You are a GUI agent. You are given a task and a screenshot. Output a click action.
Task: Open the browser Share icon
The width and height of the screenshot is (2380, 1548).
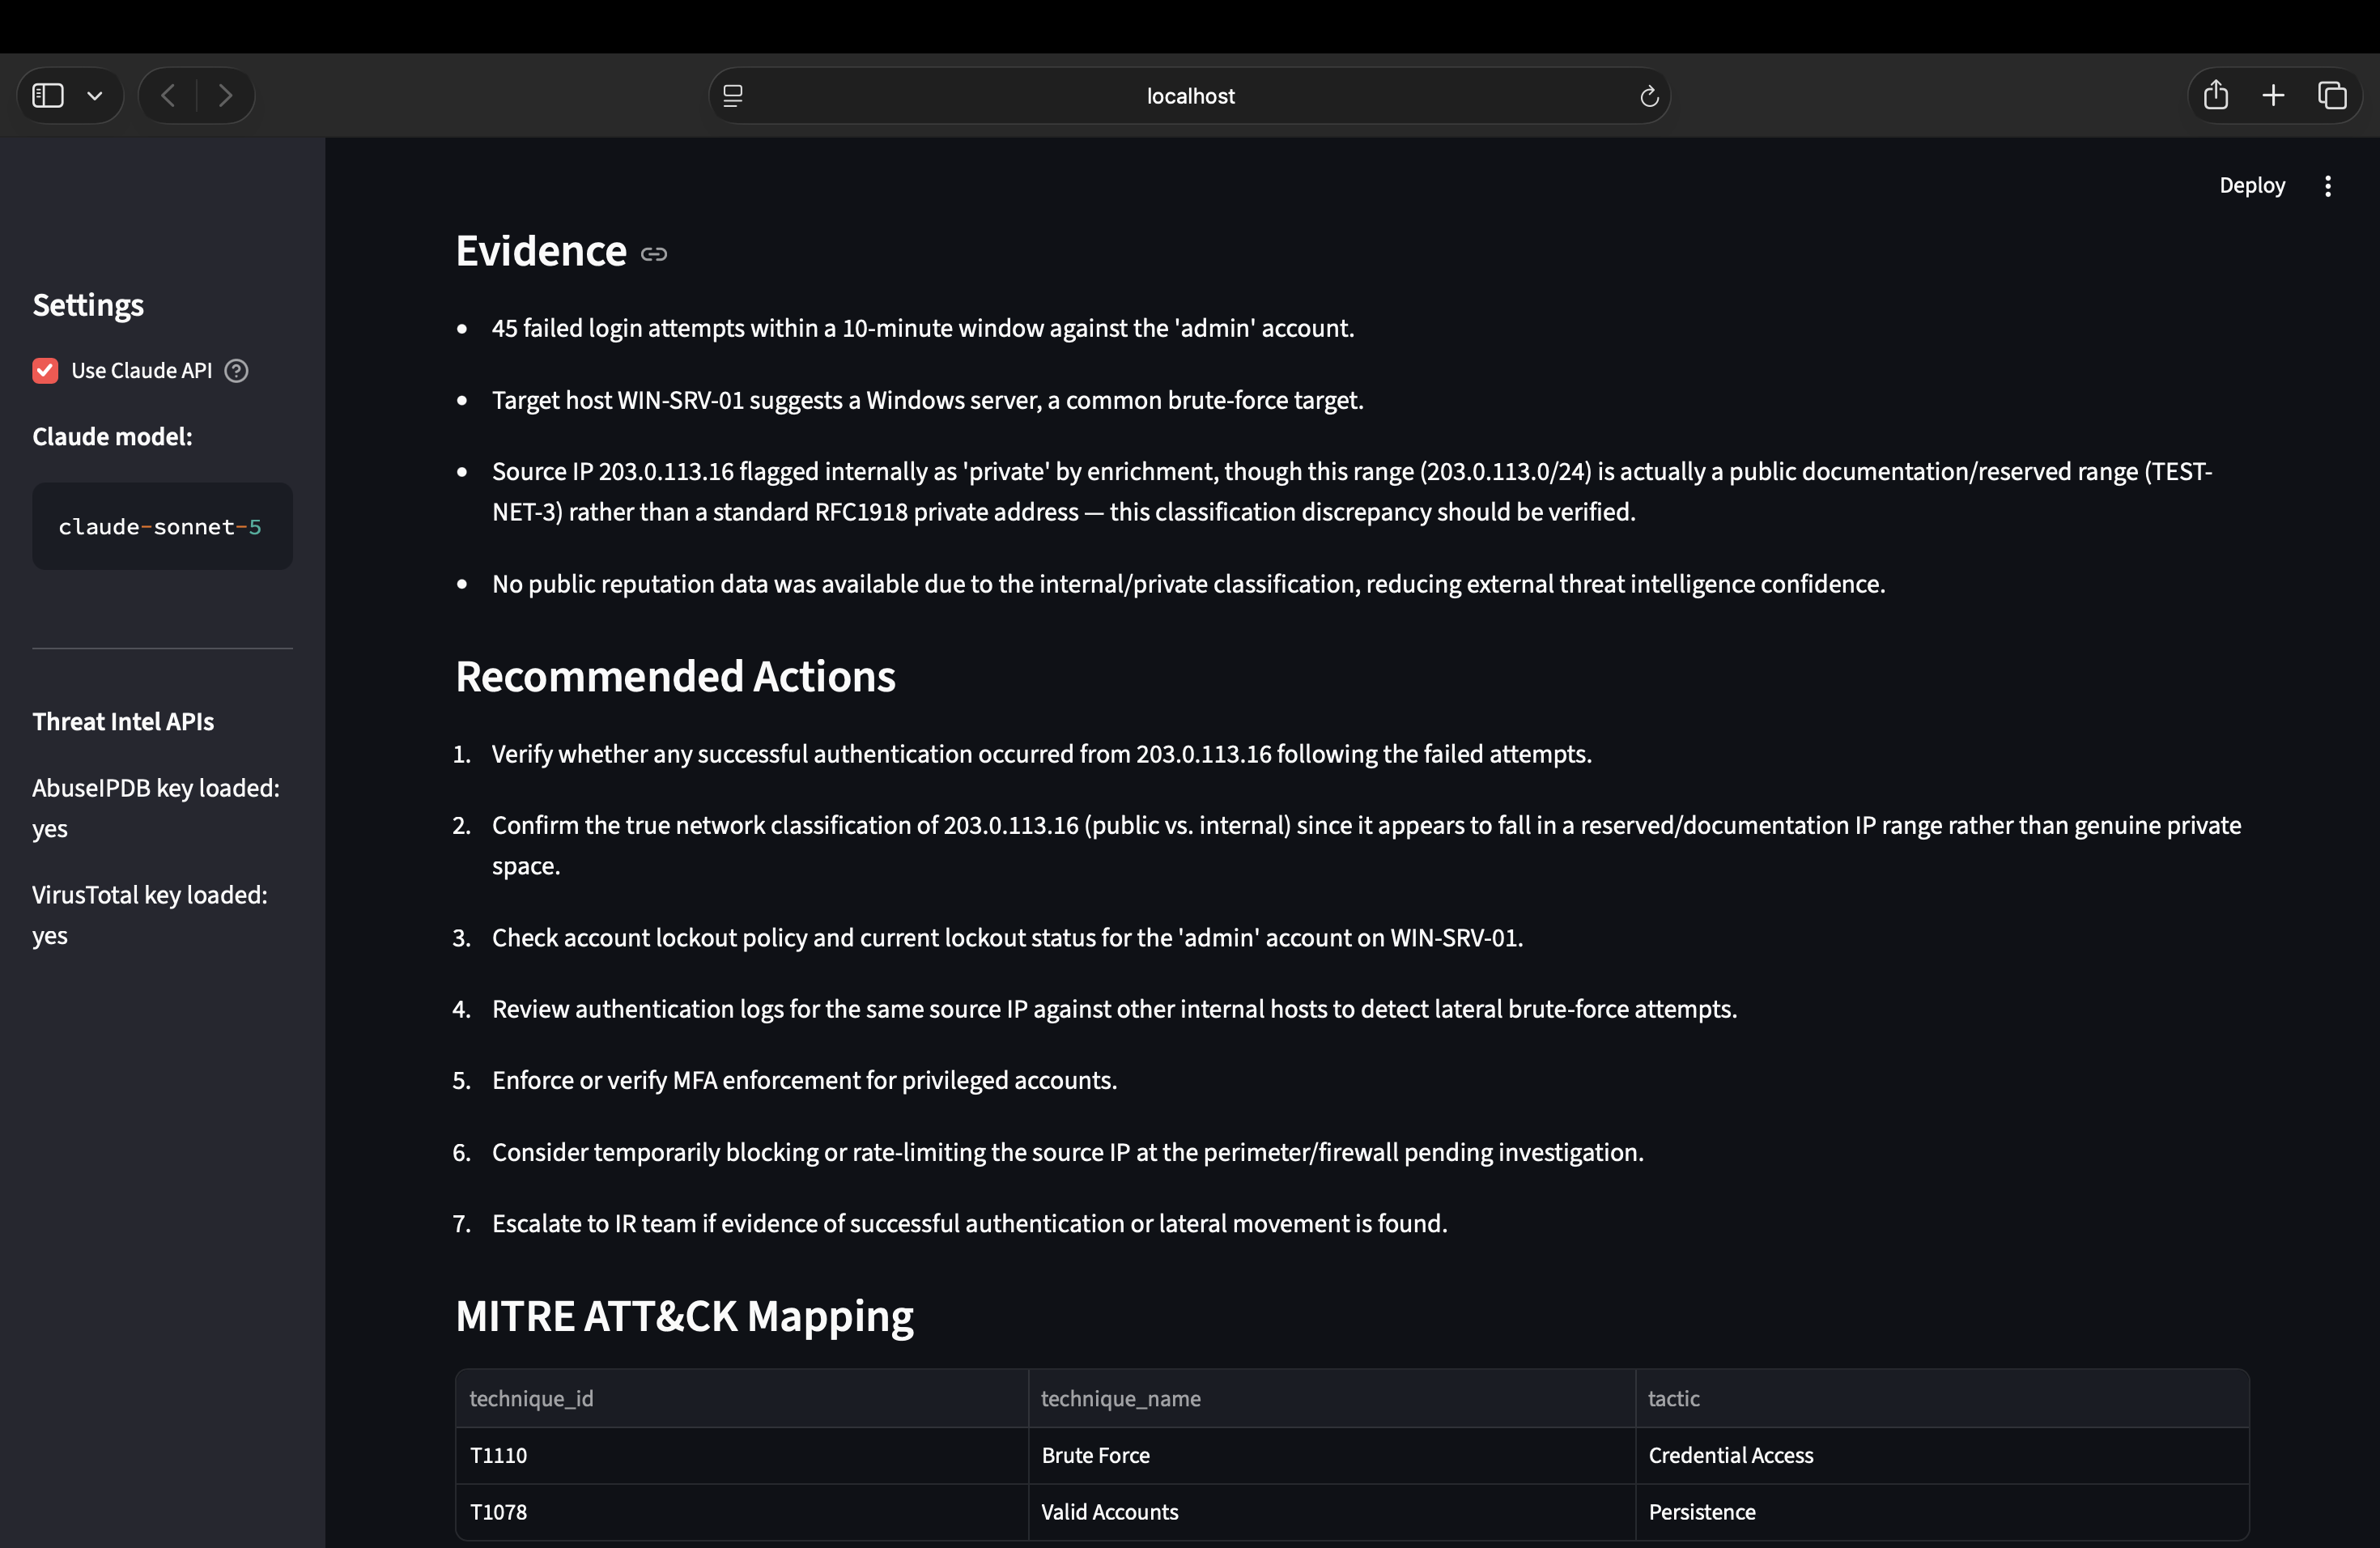(2216, 95)
